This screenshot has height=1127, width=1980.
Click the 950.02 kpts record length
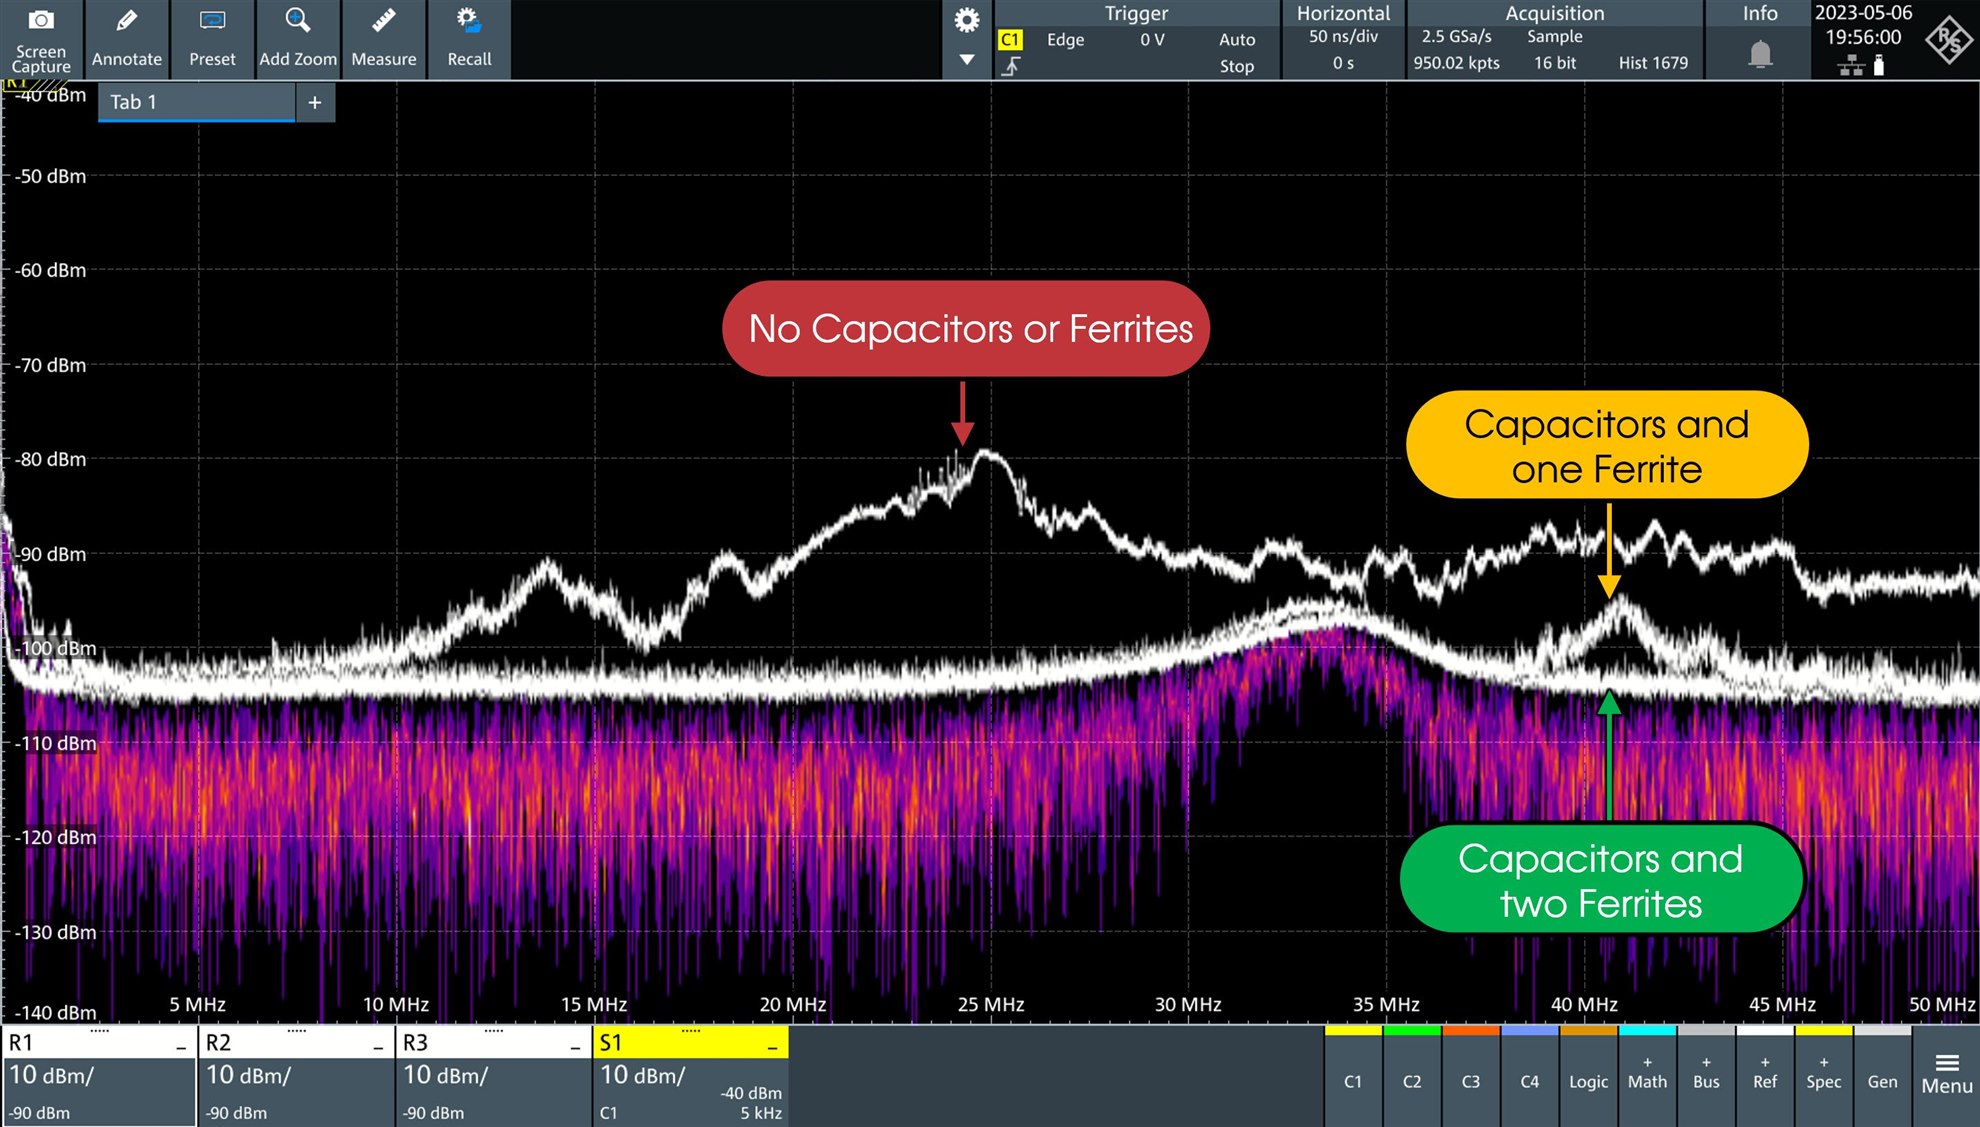[x=1457, y=63]
